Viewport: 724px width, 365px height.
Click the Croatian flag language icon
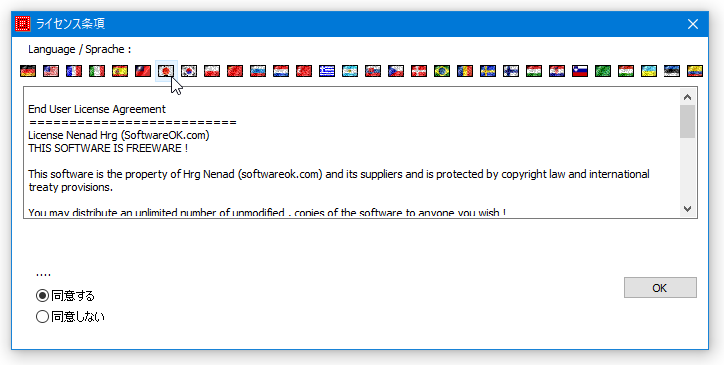pos(557,71)
